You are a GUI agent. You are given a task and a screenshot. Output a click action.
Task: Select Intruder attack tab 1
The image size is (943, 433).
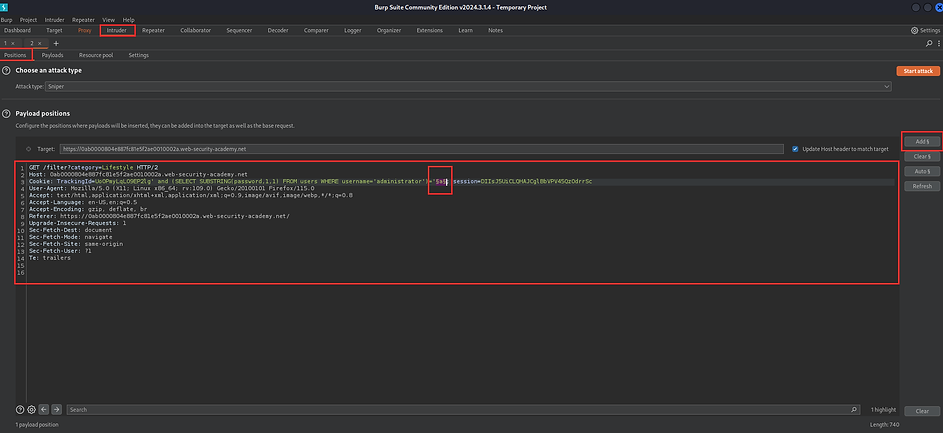tap(5, 43)
